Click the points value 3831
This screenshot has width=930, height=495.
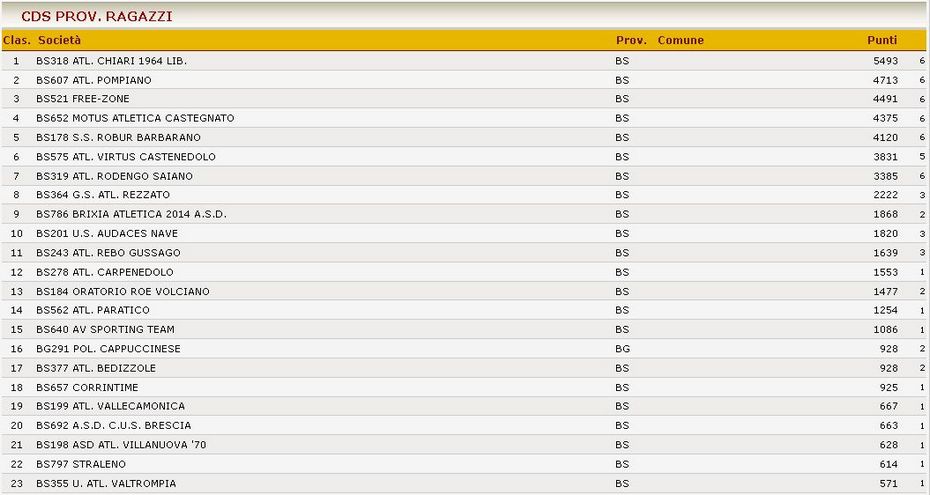pyautogui.click(x=886, y=157)
